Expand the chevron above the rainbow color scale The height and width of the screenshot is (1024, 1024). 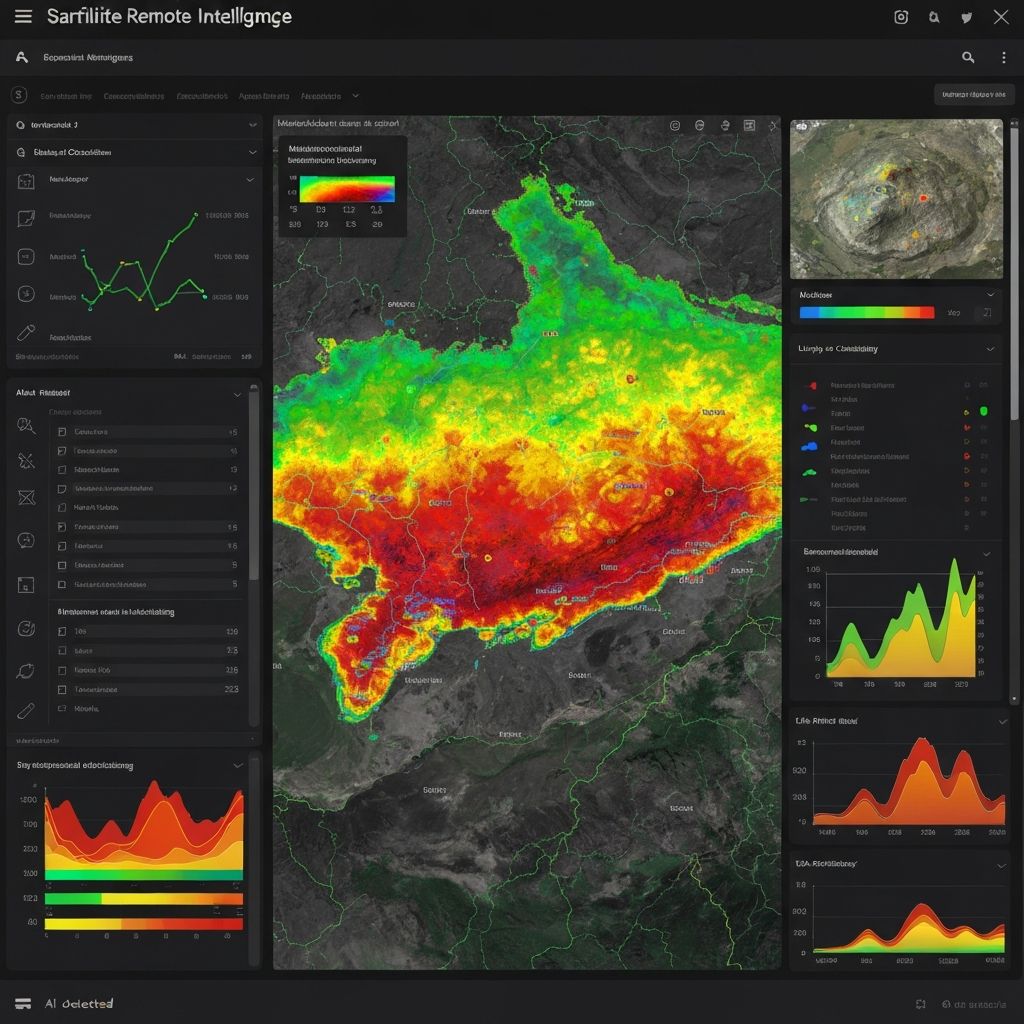[991, 295]
